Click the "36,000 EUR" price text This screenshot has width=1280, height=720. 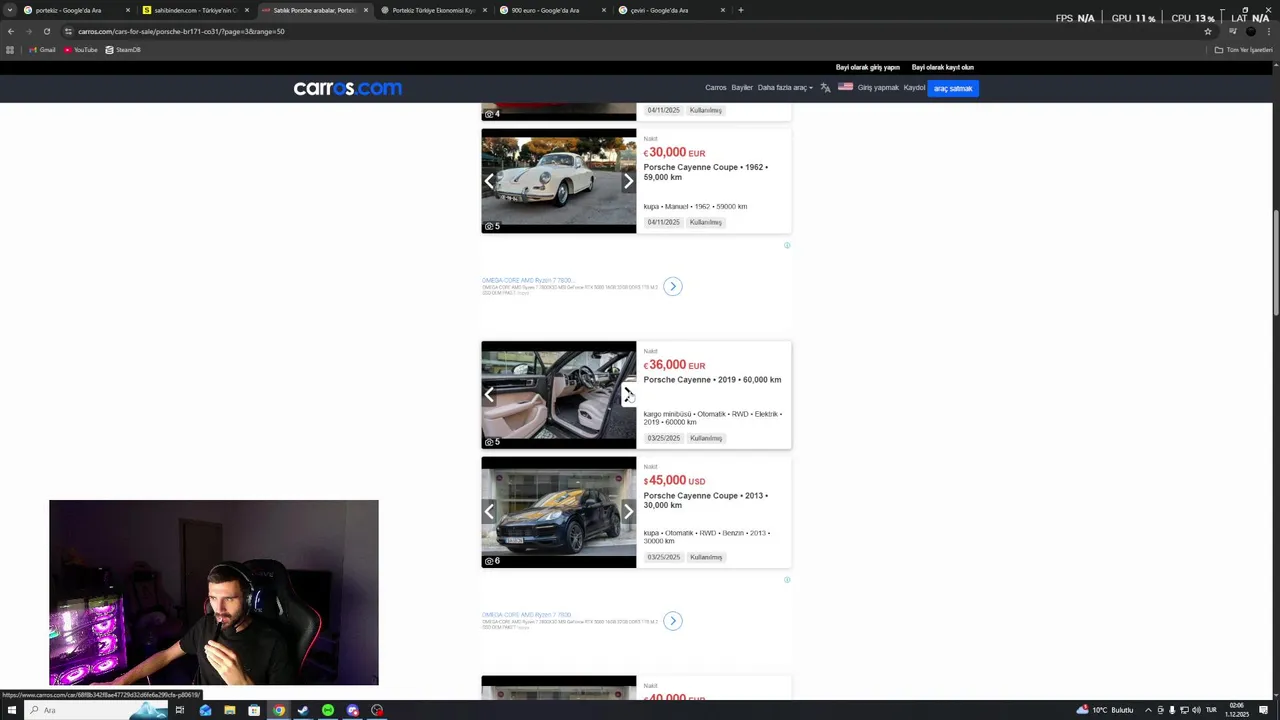tap(675, 365)
